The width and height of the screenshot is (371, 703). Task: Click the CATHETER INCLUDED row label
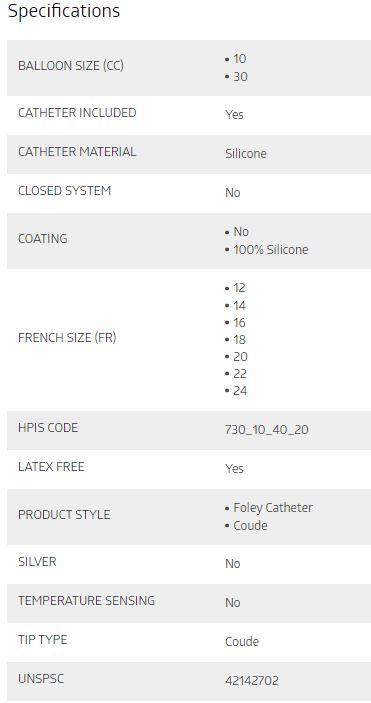click(x=77, y=113)
